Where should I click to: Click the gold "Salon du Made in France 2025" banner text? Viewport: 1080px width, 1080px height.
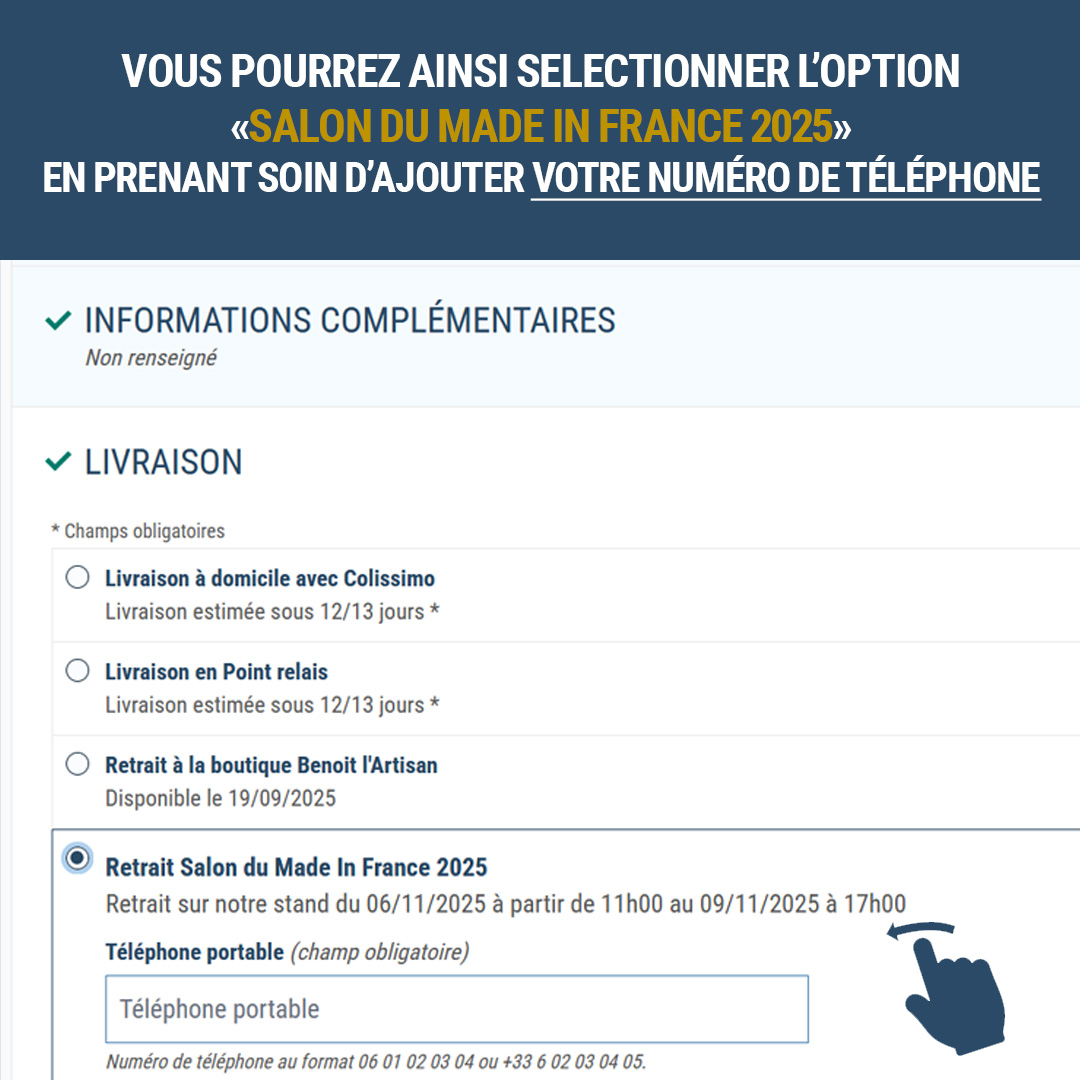(x=541, y=126)
